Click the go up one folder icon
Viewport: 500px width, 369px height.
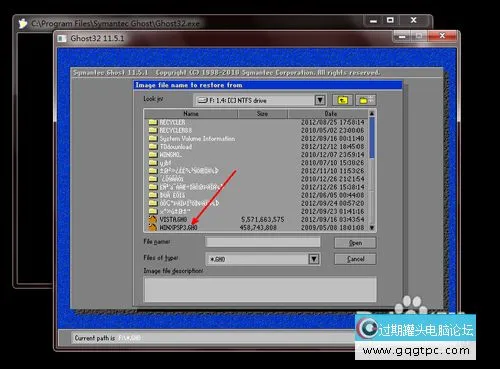[x=342, y=100]
